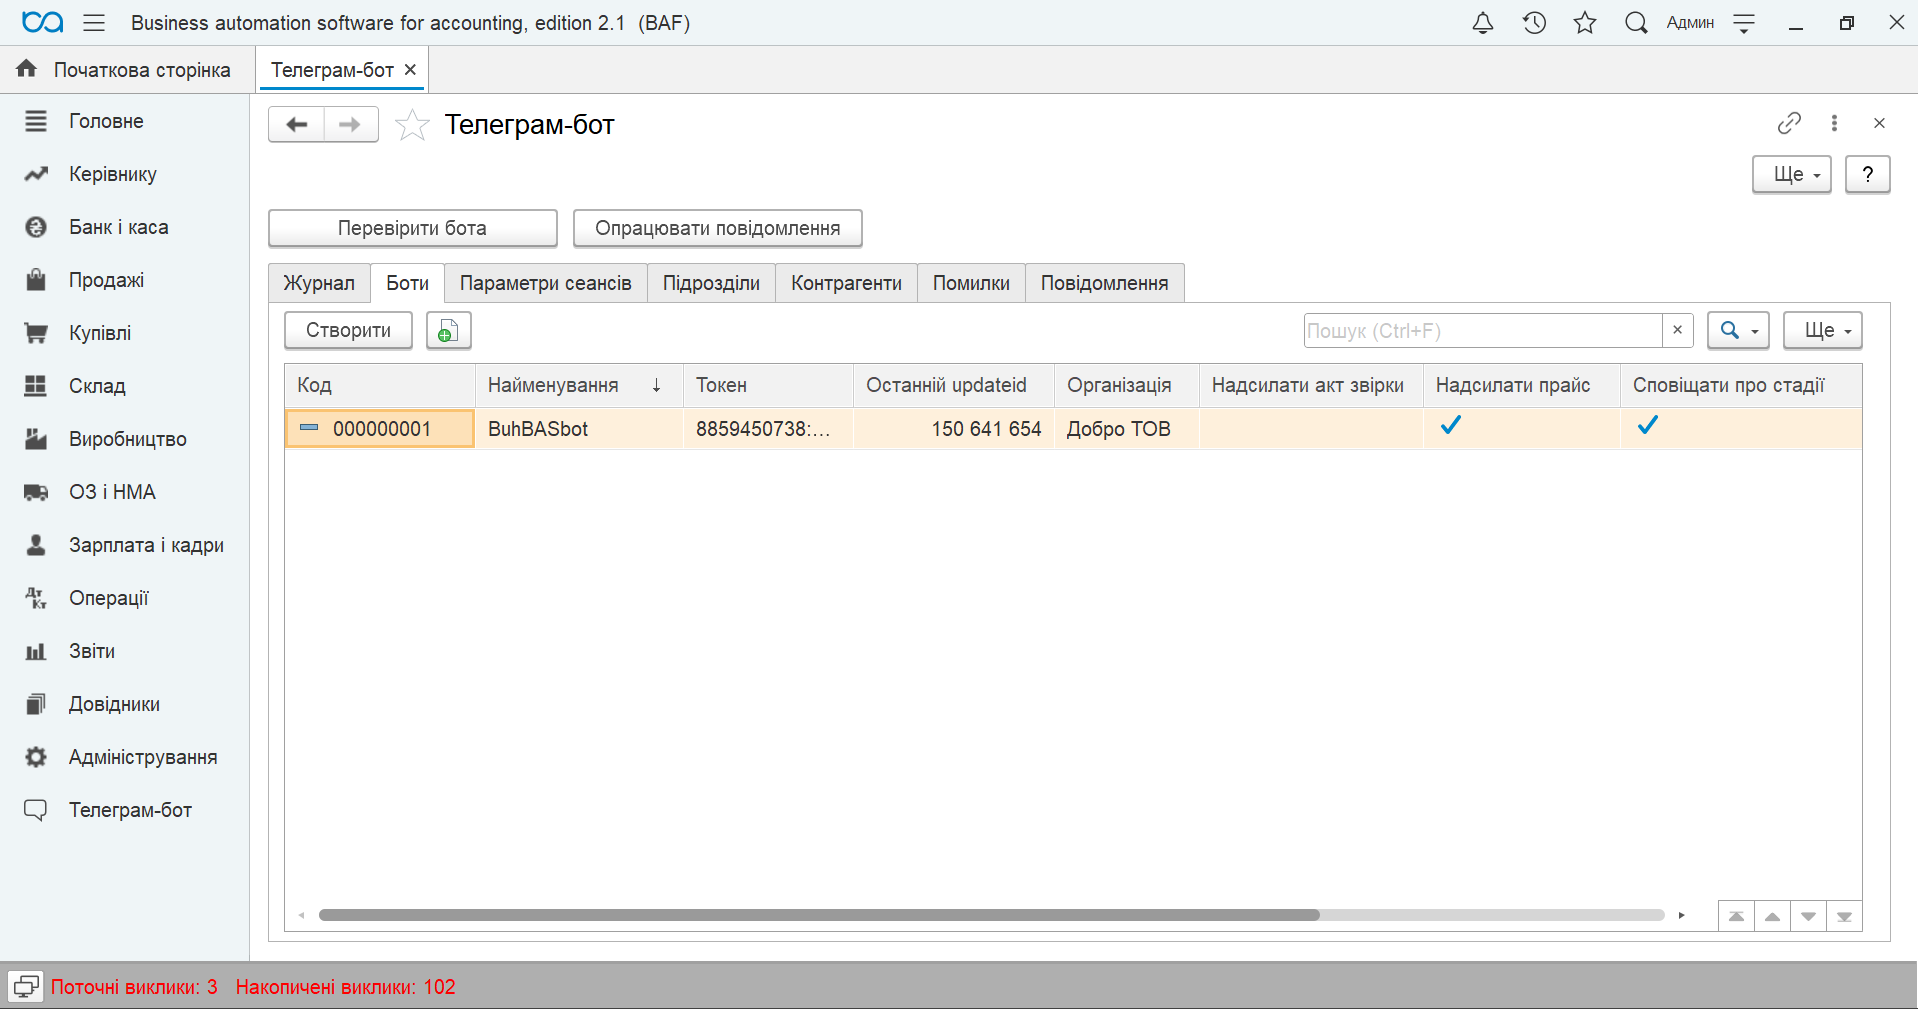Viewport: 1918px width, 1009px height.
Task: Switch to the Помилки tab
Action: click(971, 283)
